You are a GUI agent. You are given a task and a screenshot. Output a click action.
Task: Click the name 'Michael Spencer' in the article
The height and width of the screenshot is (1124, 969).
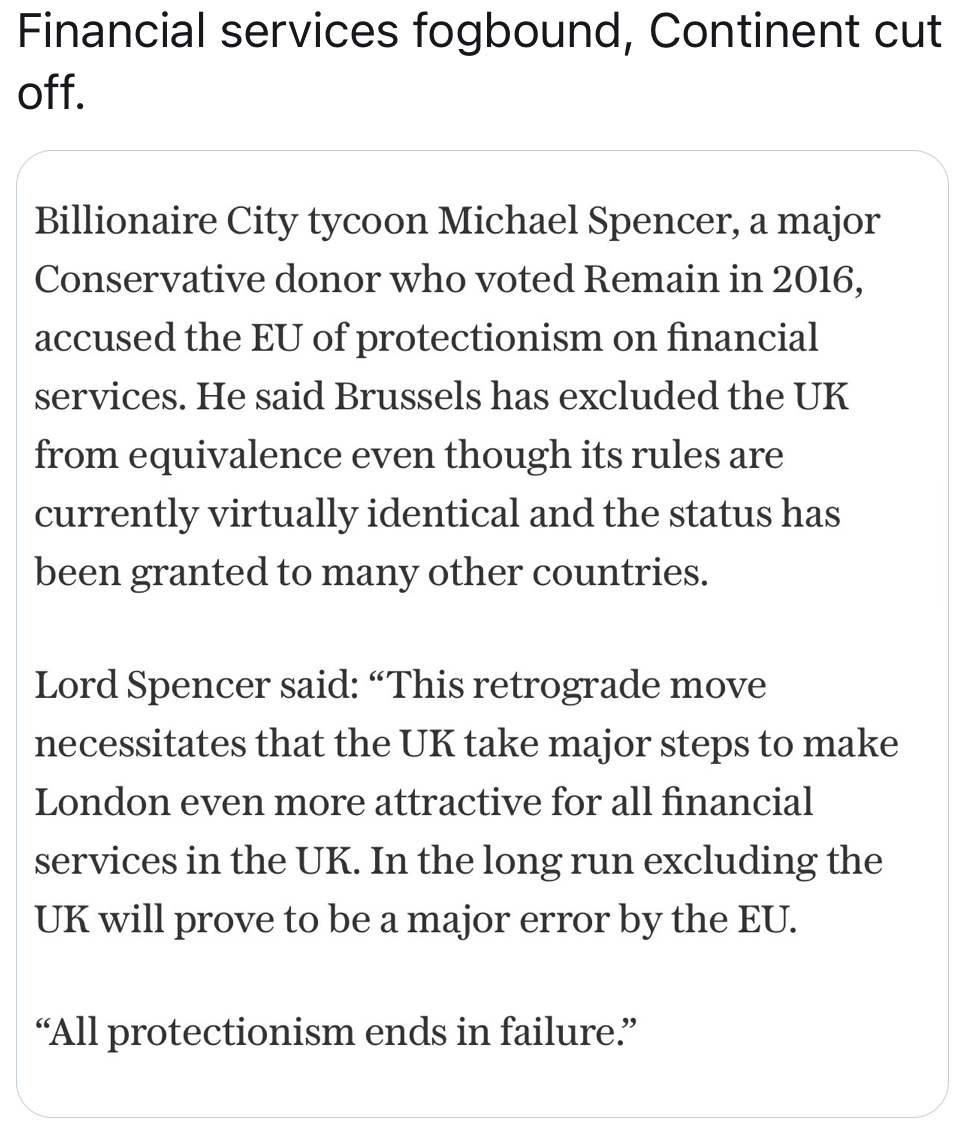[x=585, y=221]
